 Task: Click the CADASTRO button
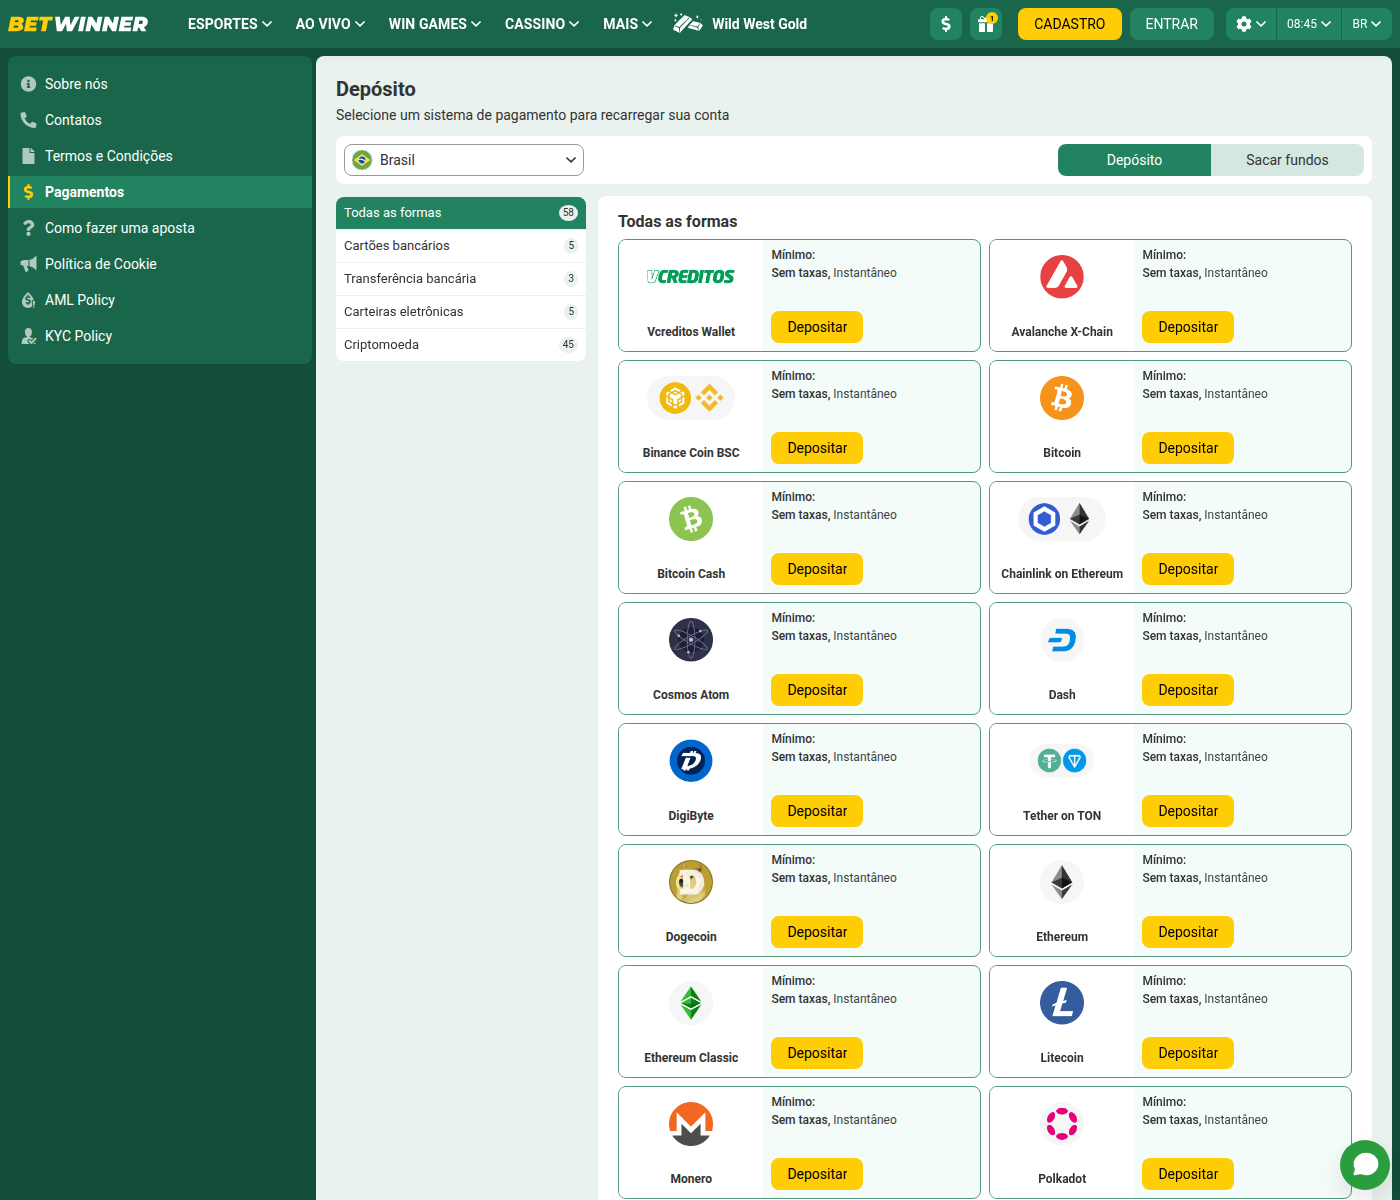pyautogui.click(x=1070, y=24)
